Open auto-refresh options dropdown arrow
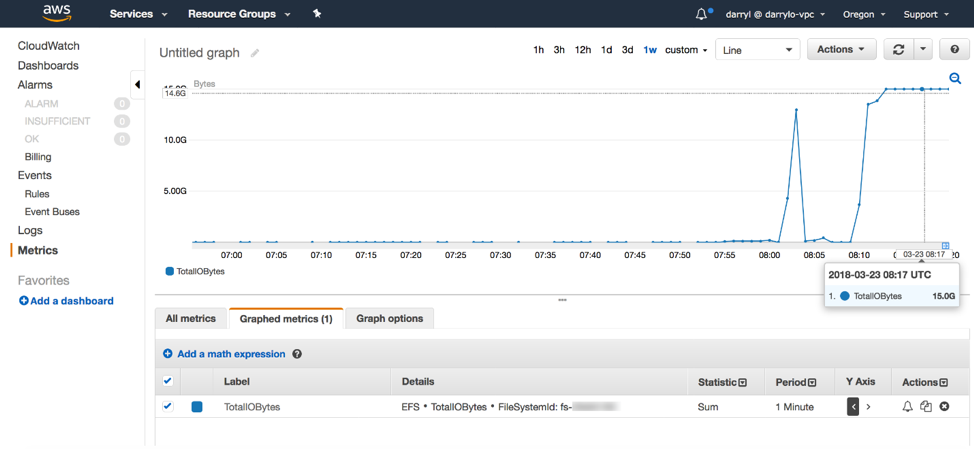 pos(922,50)
